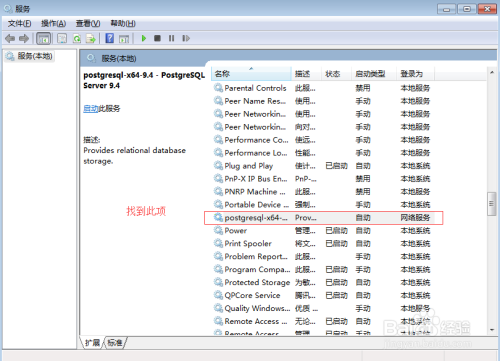Switch to the 扩展 tab

(92, 343)
